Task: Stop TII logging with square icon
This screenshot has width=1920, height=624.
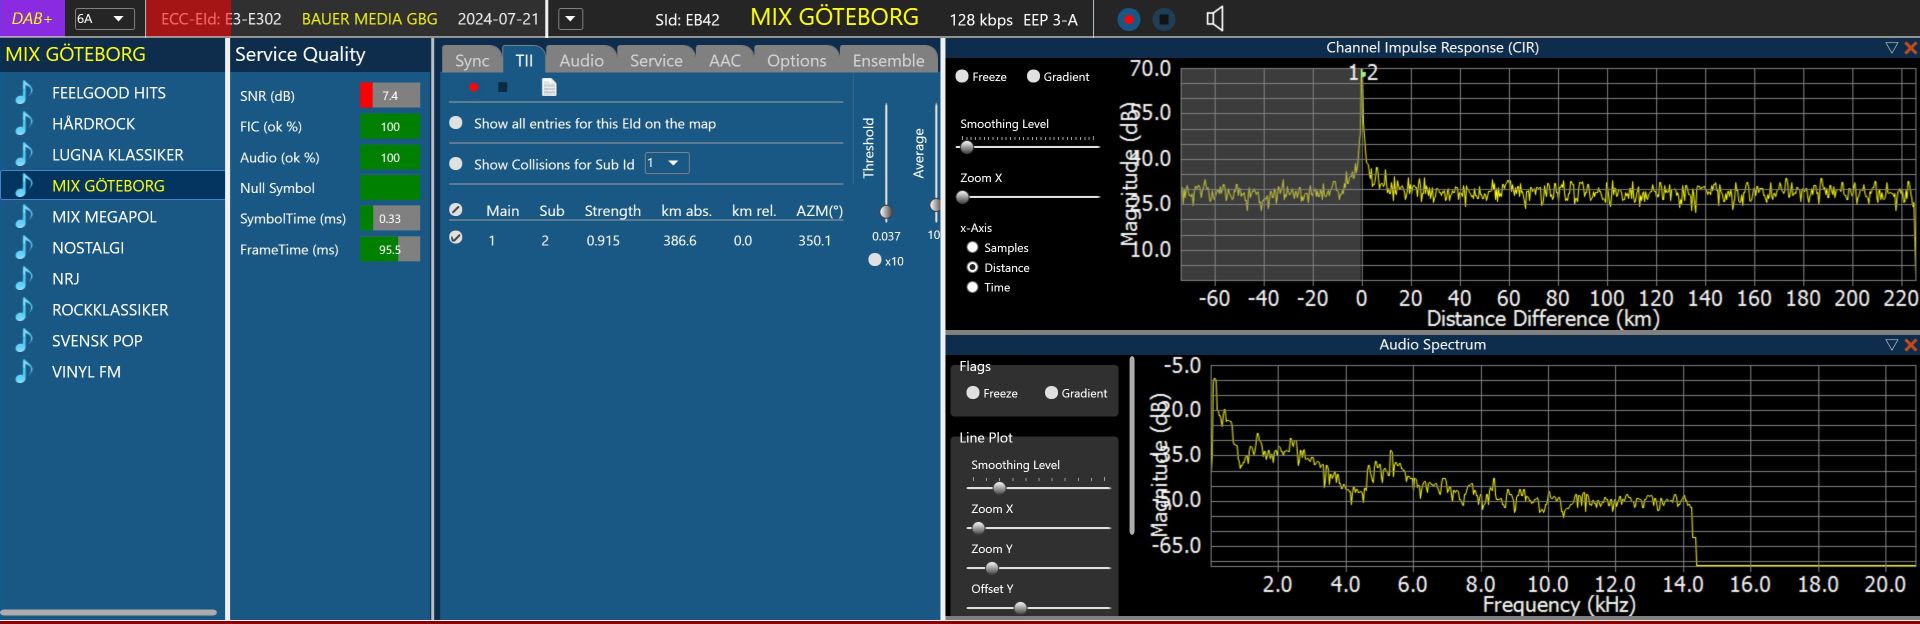Action: click(503, 87)
